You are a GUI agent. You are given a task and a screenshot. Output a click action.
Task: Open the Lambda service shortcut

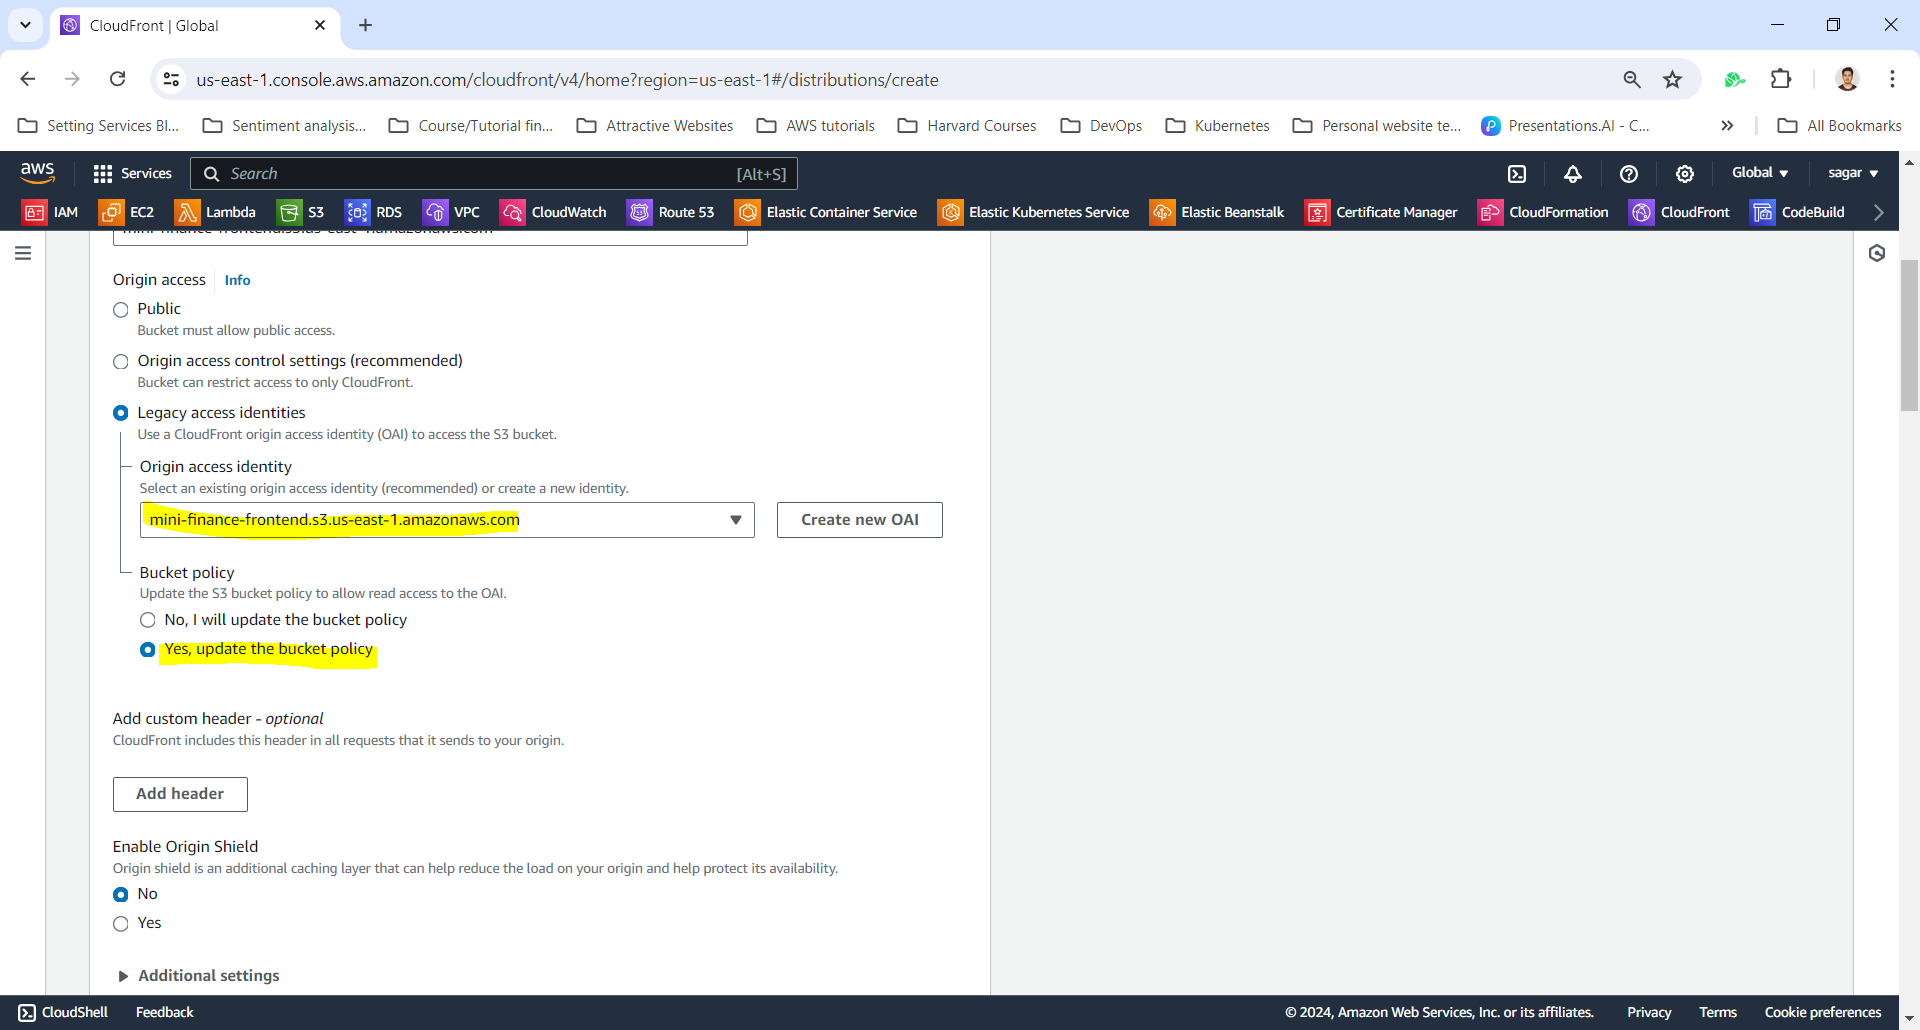(x=215, y=212)
